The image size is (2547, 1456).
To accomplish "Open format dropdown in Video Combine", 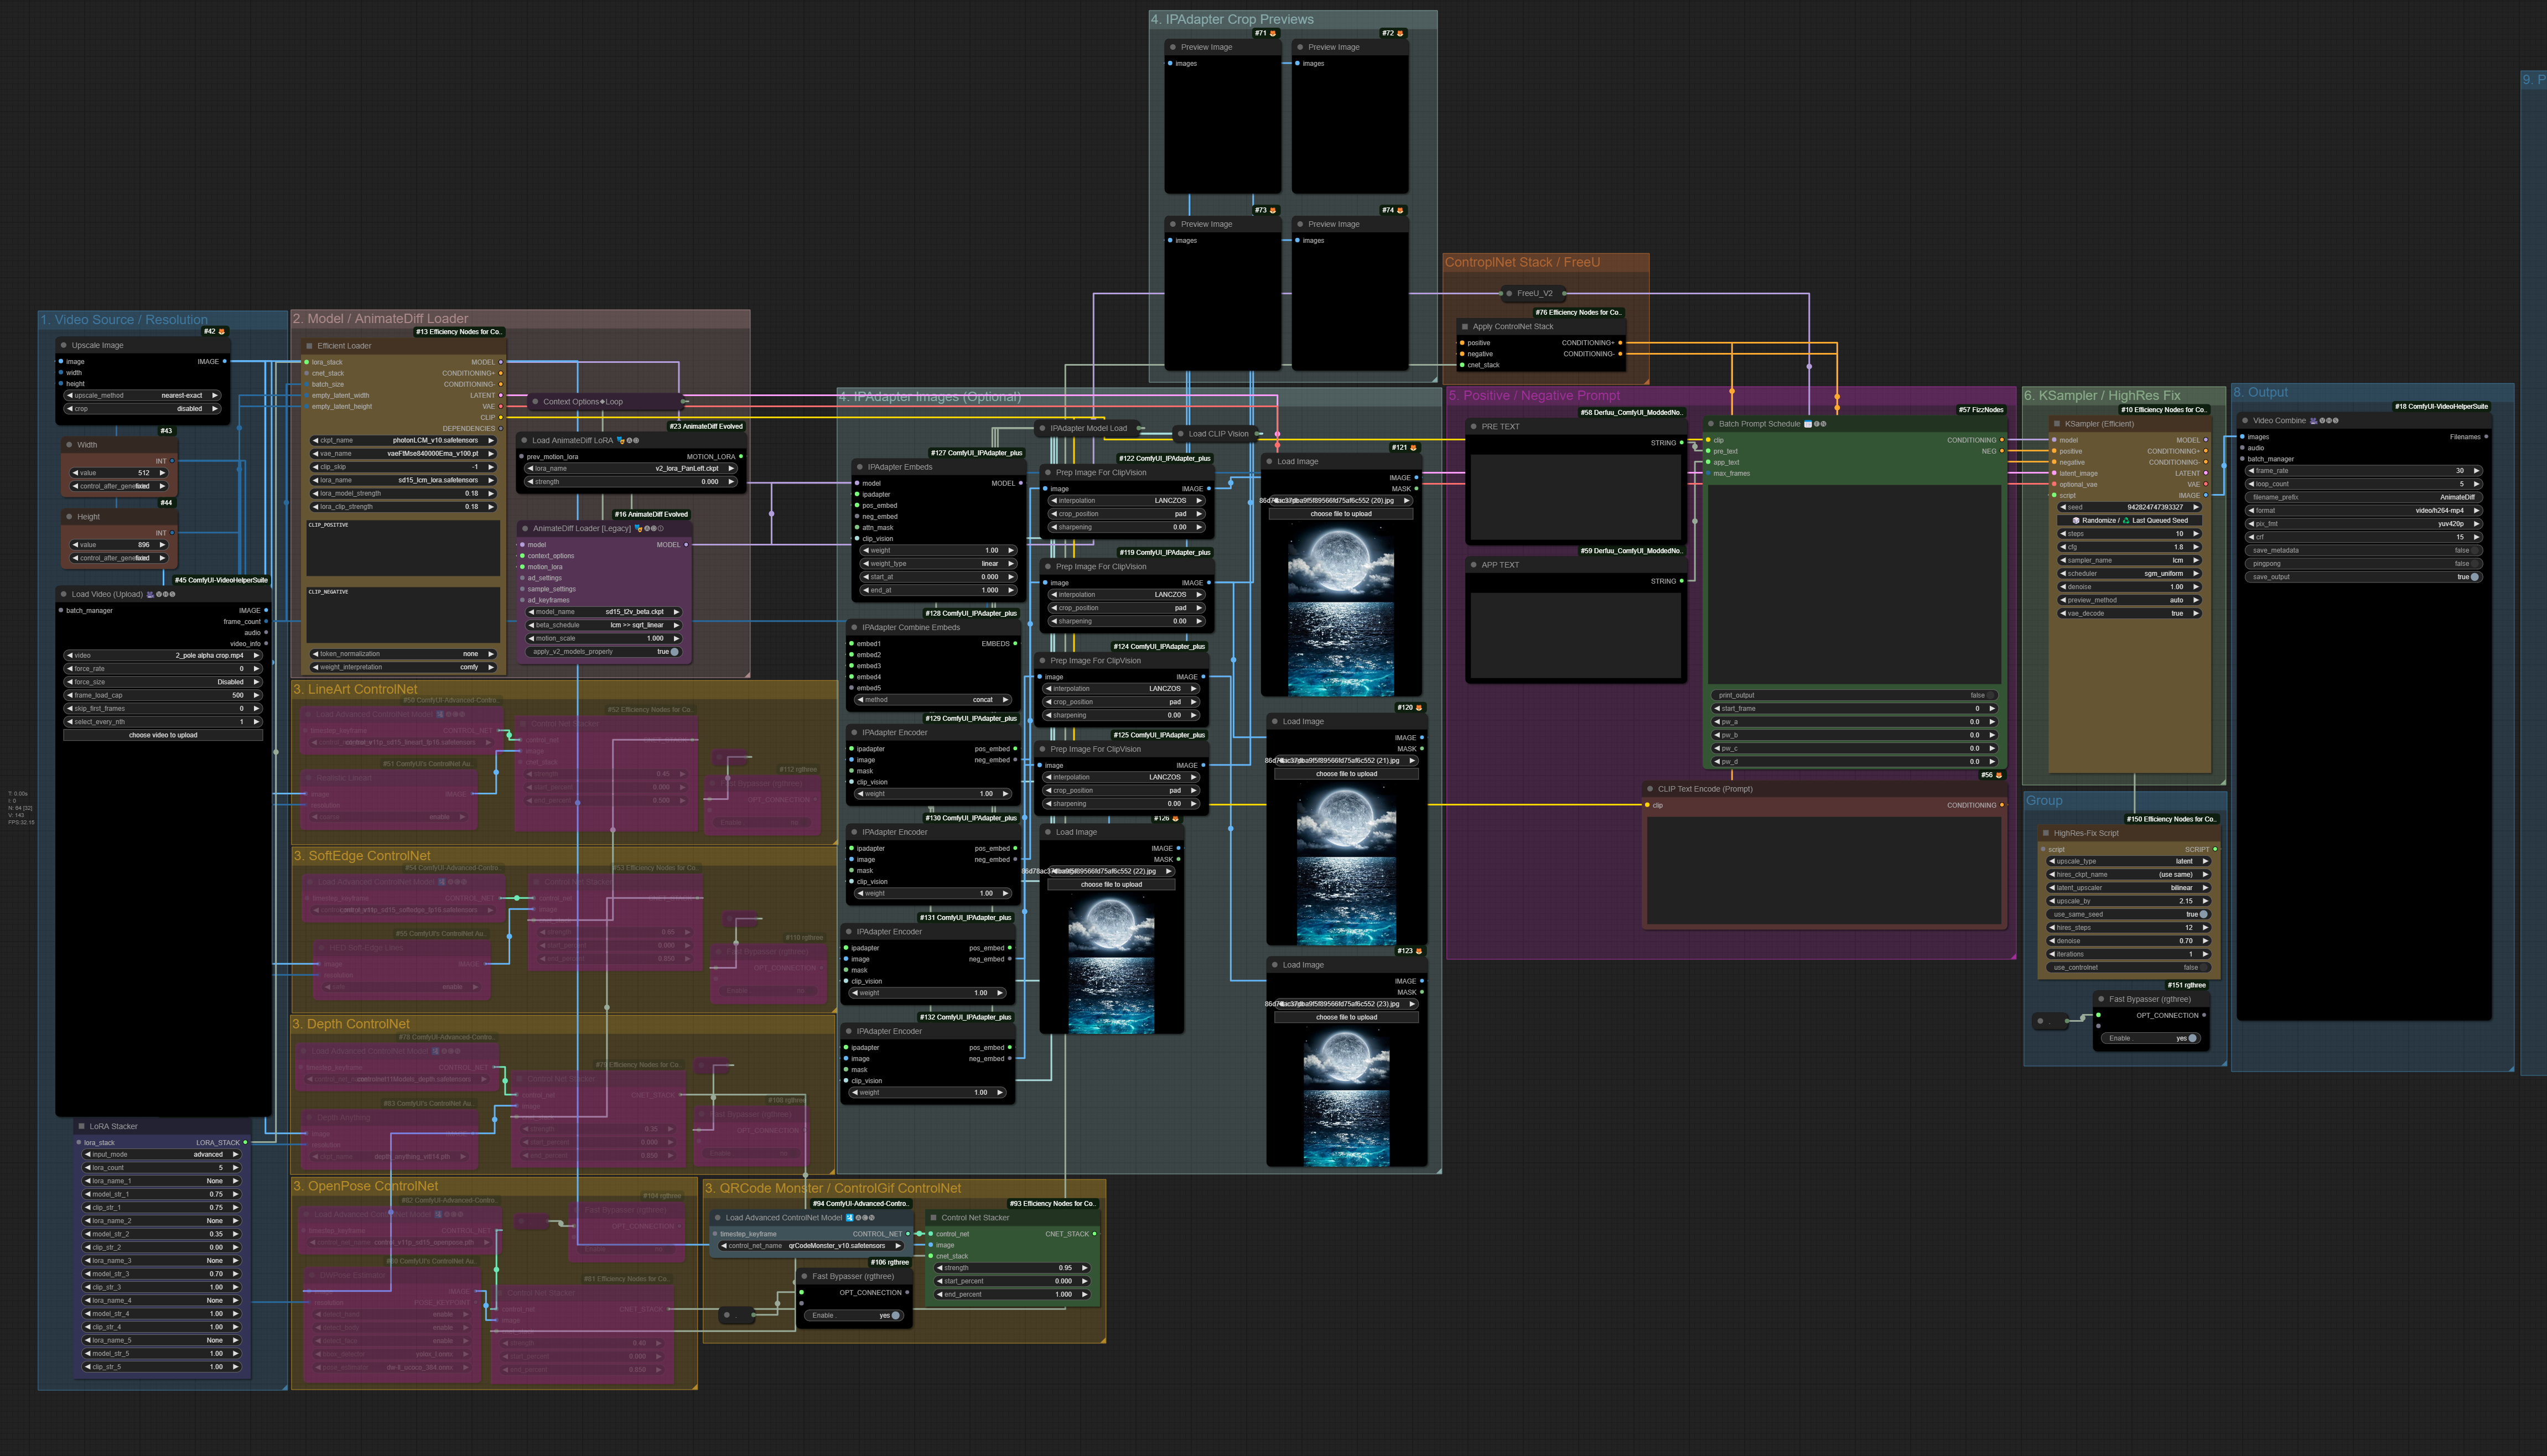I will coord(2363,510).
